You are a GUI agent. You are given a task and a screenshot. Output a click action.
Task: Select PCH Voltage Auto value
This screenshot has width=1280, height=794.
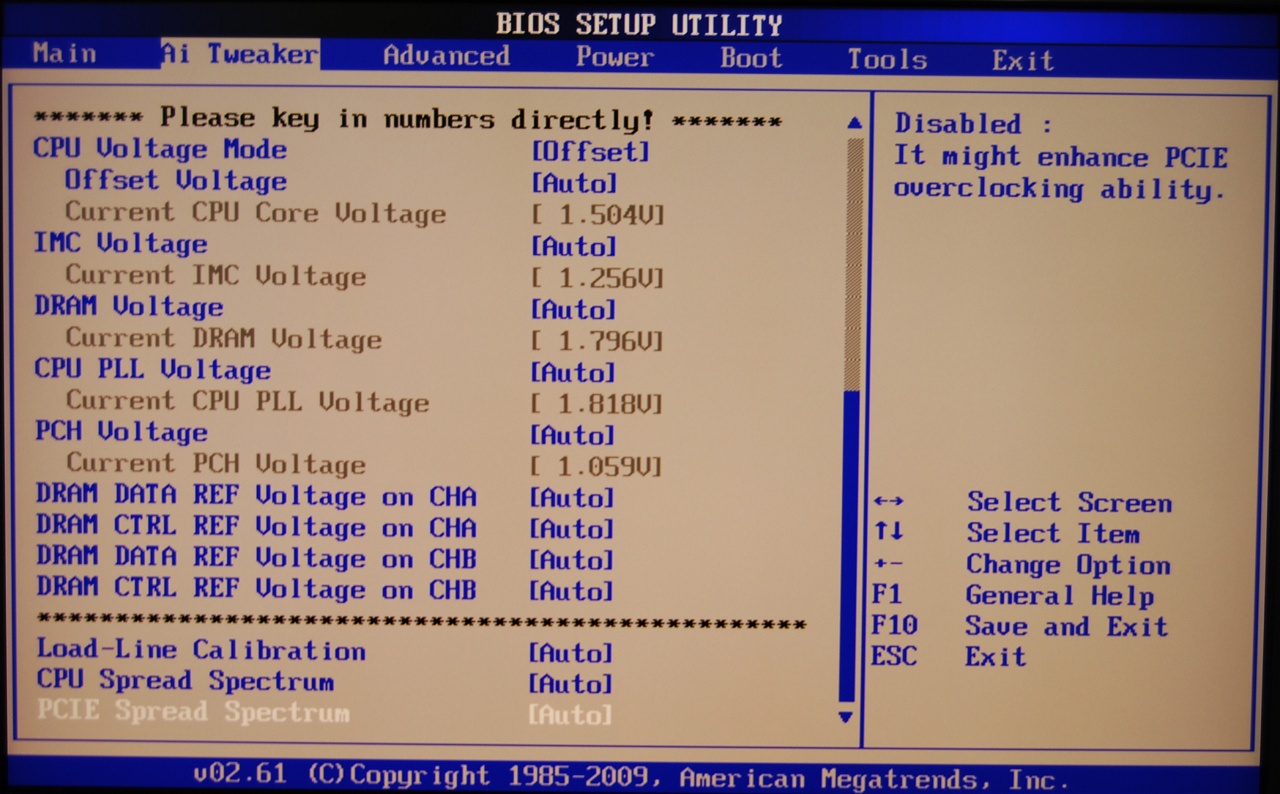tap(572, 435)
